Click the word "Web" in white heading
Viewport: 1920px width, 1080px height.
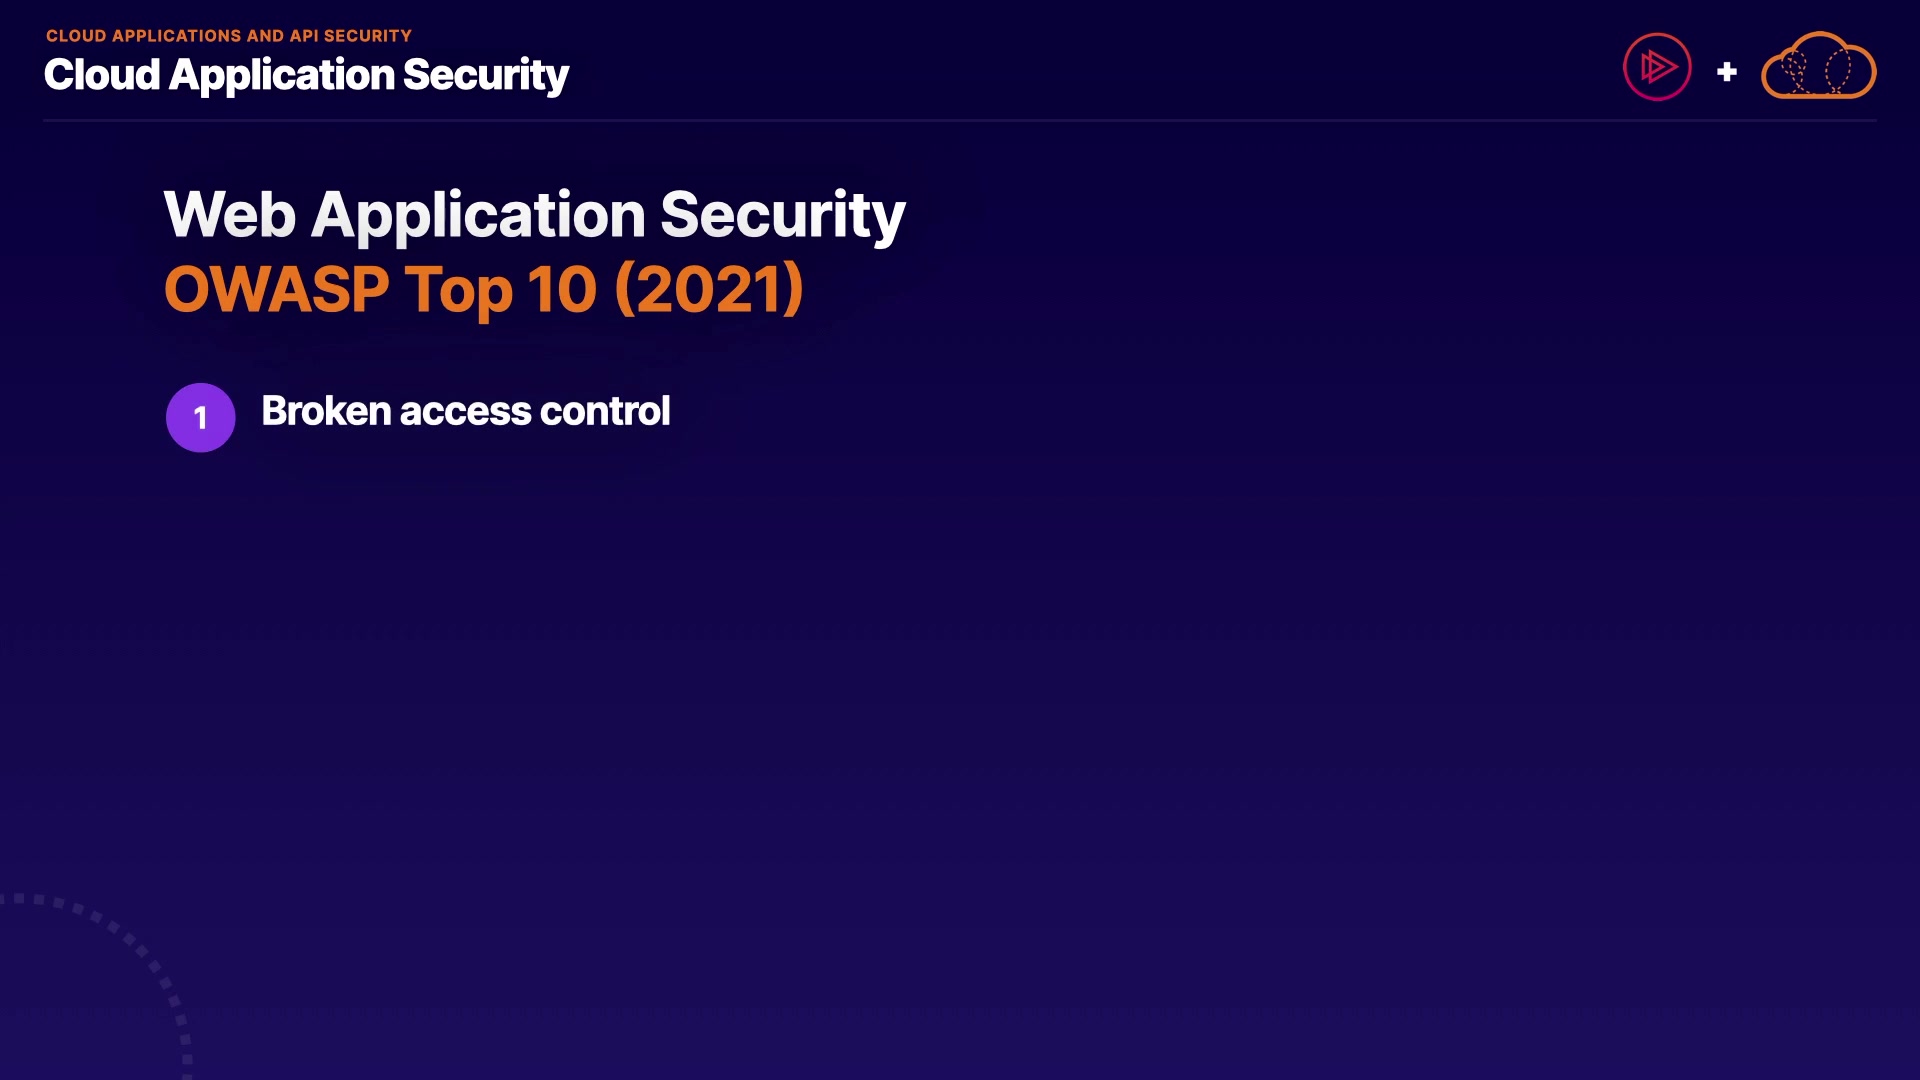229,215
